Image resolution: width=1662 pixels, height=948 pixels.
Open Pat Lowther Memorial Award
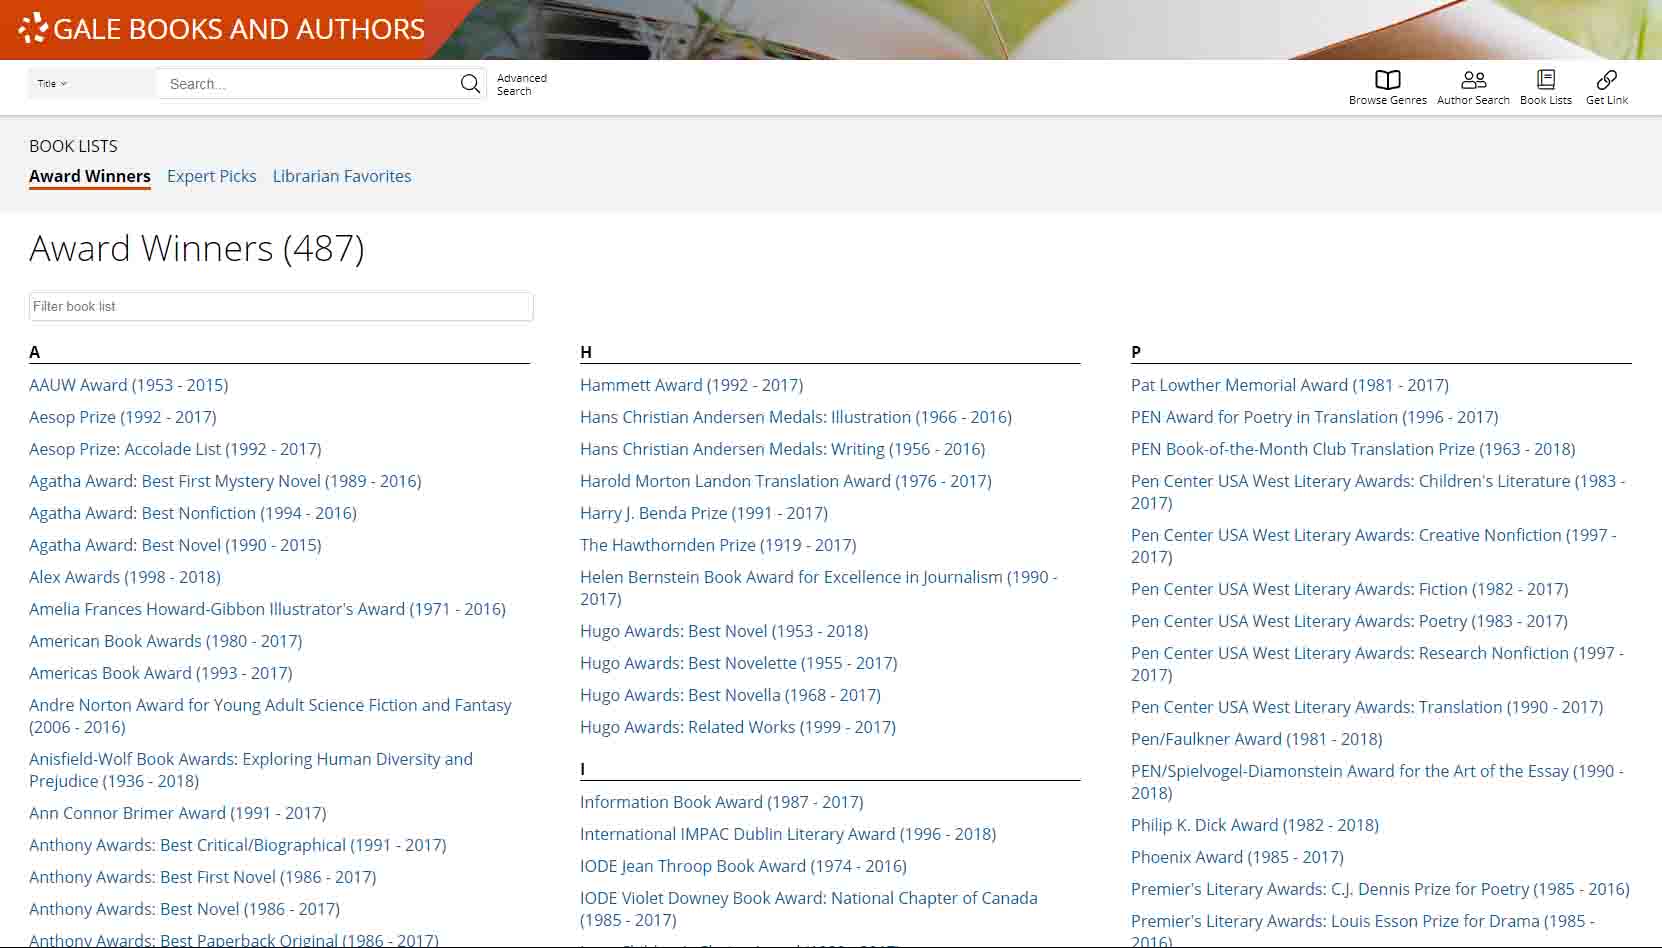[1289, 385]
